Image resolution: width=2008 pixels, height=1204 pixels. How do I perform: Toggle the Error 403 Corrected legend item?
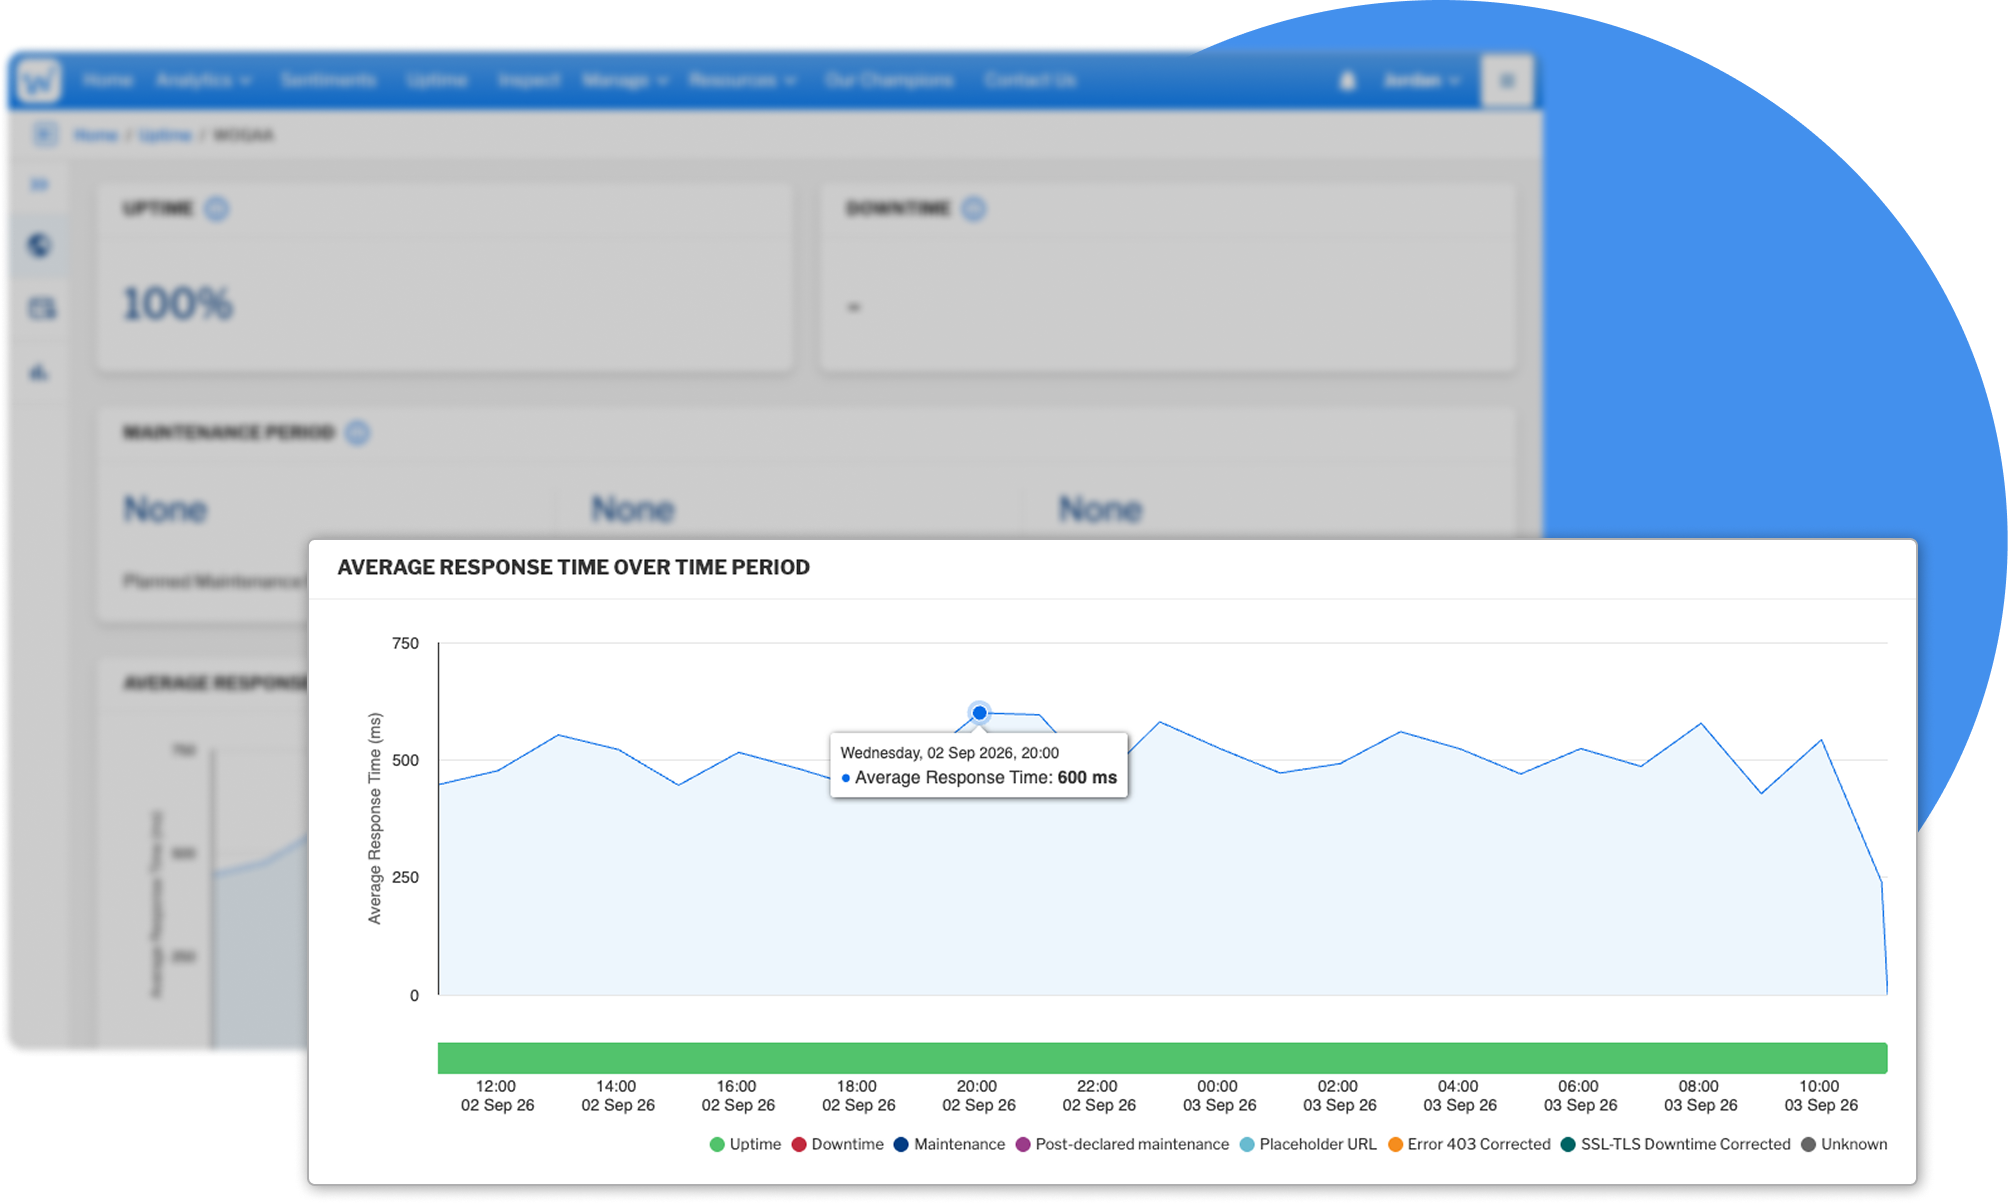tap(1469, 1144)
